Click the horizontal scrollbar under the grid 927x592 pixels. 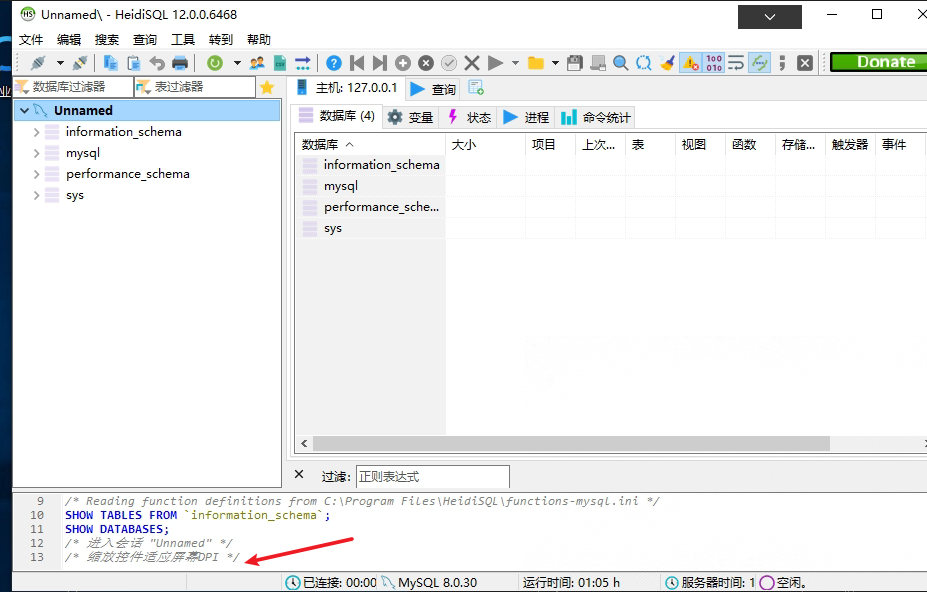571,444
